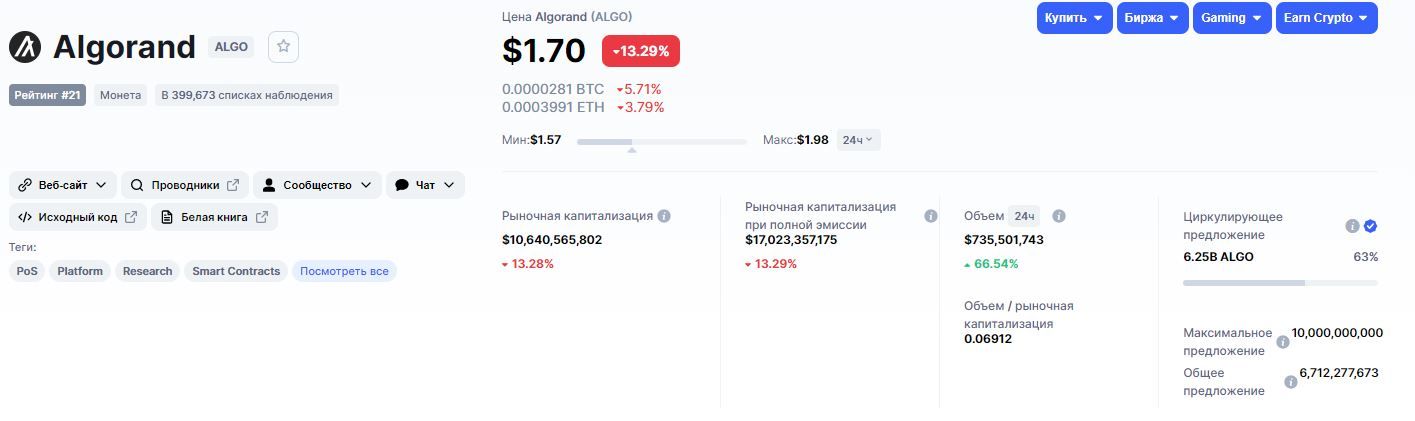Click the blue verified checkmark badge
The height and width of the screenshot is (421, 1415).
1370,226
